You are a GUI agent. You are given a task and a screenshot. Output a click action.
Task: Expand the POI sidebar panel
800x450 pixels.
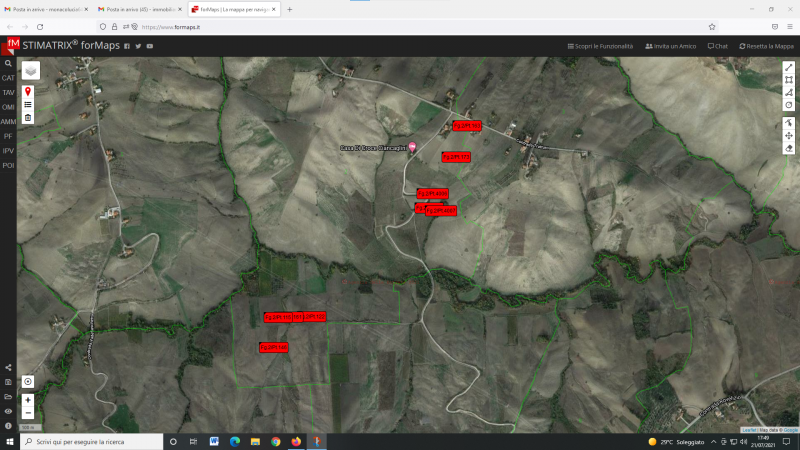pyautogui.click(x=8, y=165)
